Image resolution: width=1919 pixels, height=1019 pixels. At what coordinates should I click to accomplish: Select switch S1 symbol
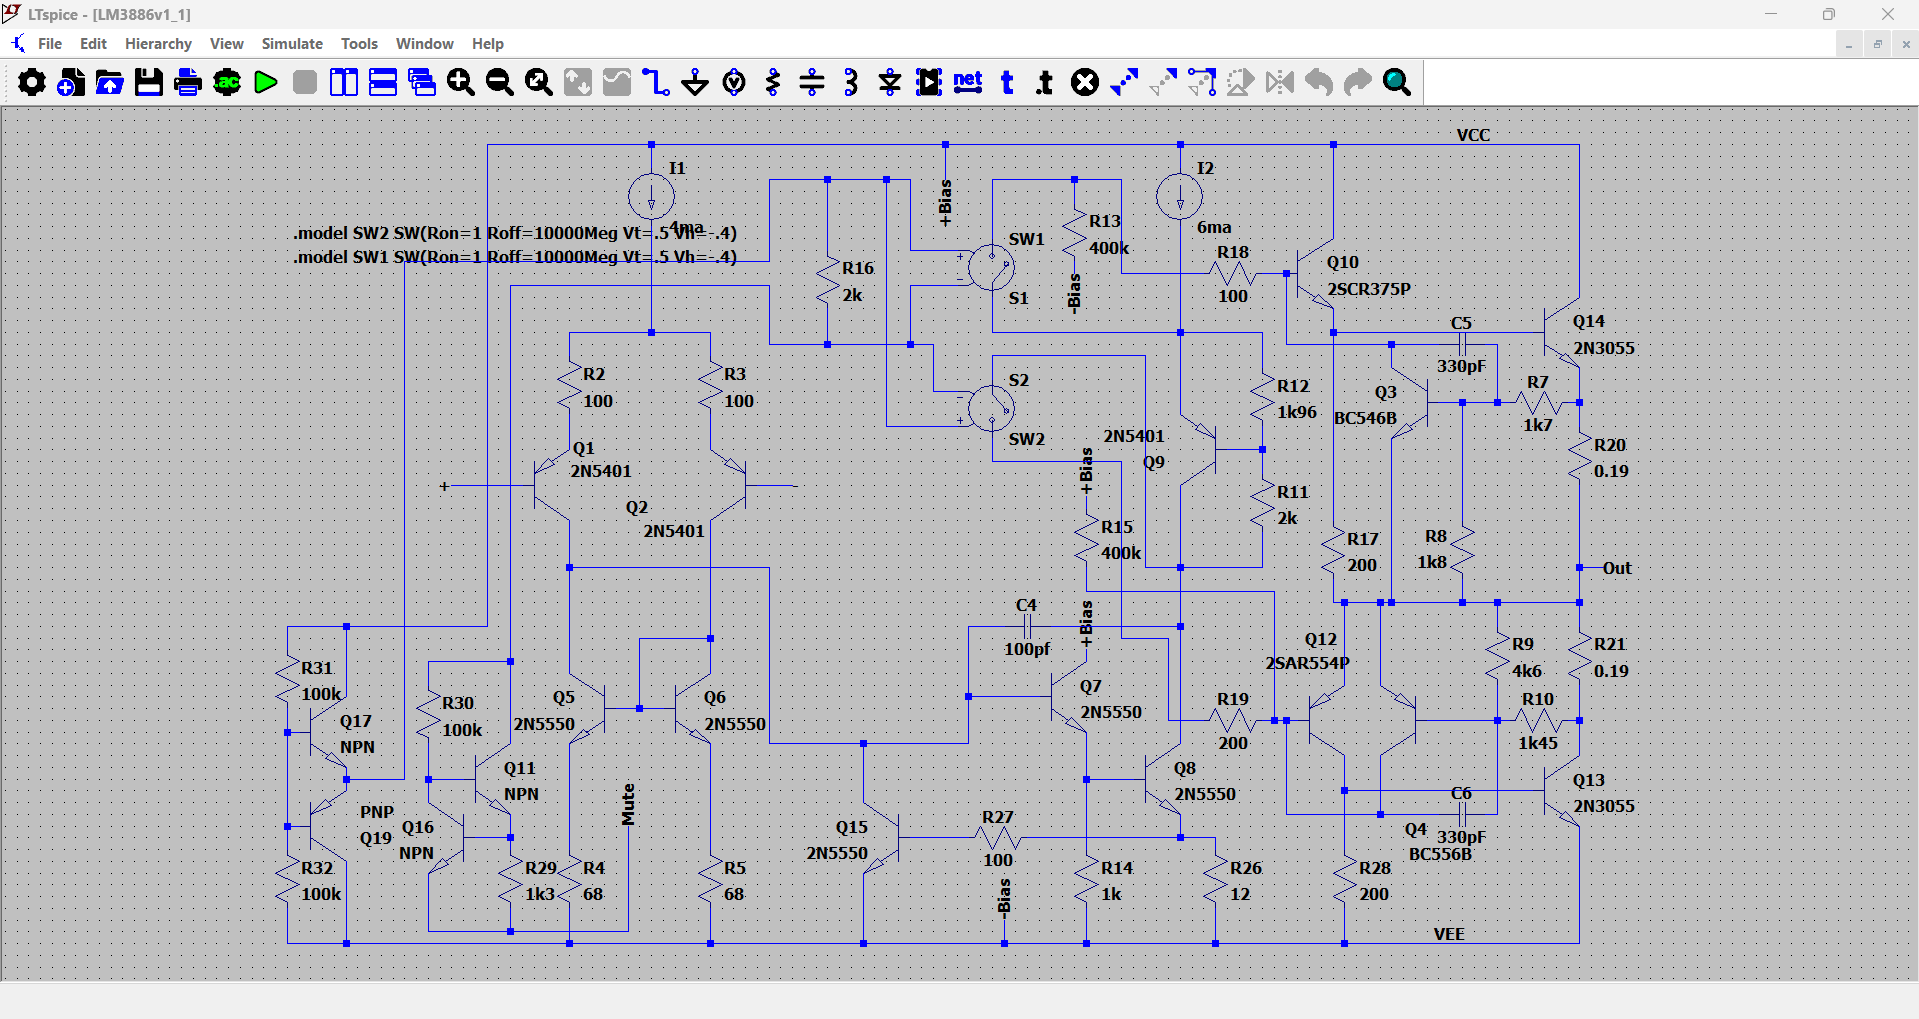991,267
